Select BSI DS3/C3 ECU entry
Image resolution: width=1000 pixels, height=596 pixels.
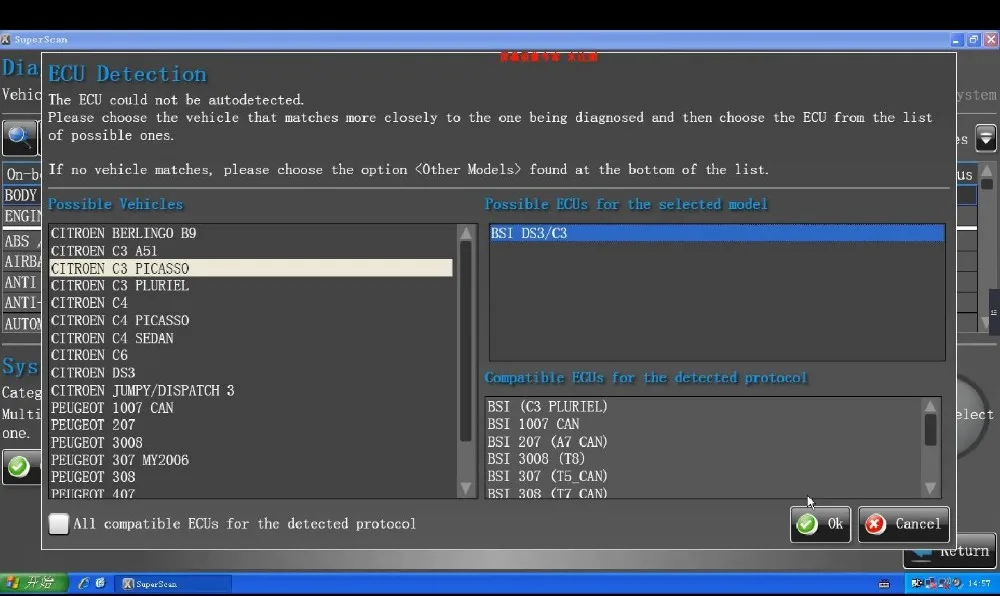[717, 233]
